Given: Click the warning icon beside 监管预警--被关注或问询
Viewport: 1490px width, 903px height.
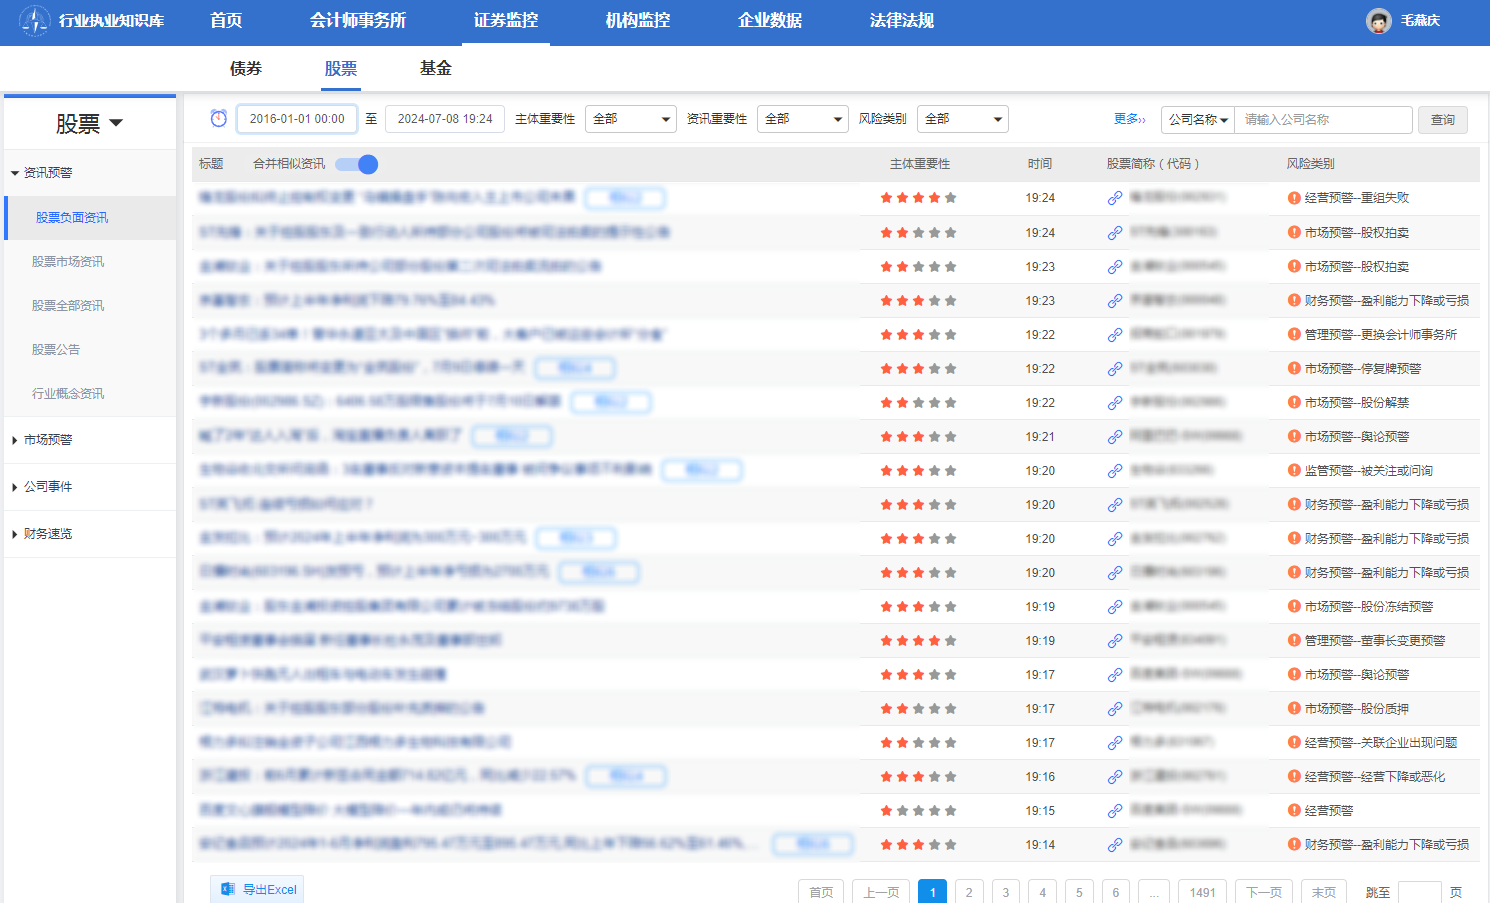Looking at the screenshot, I should coord(1294,471).
